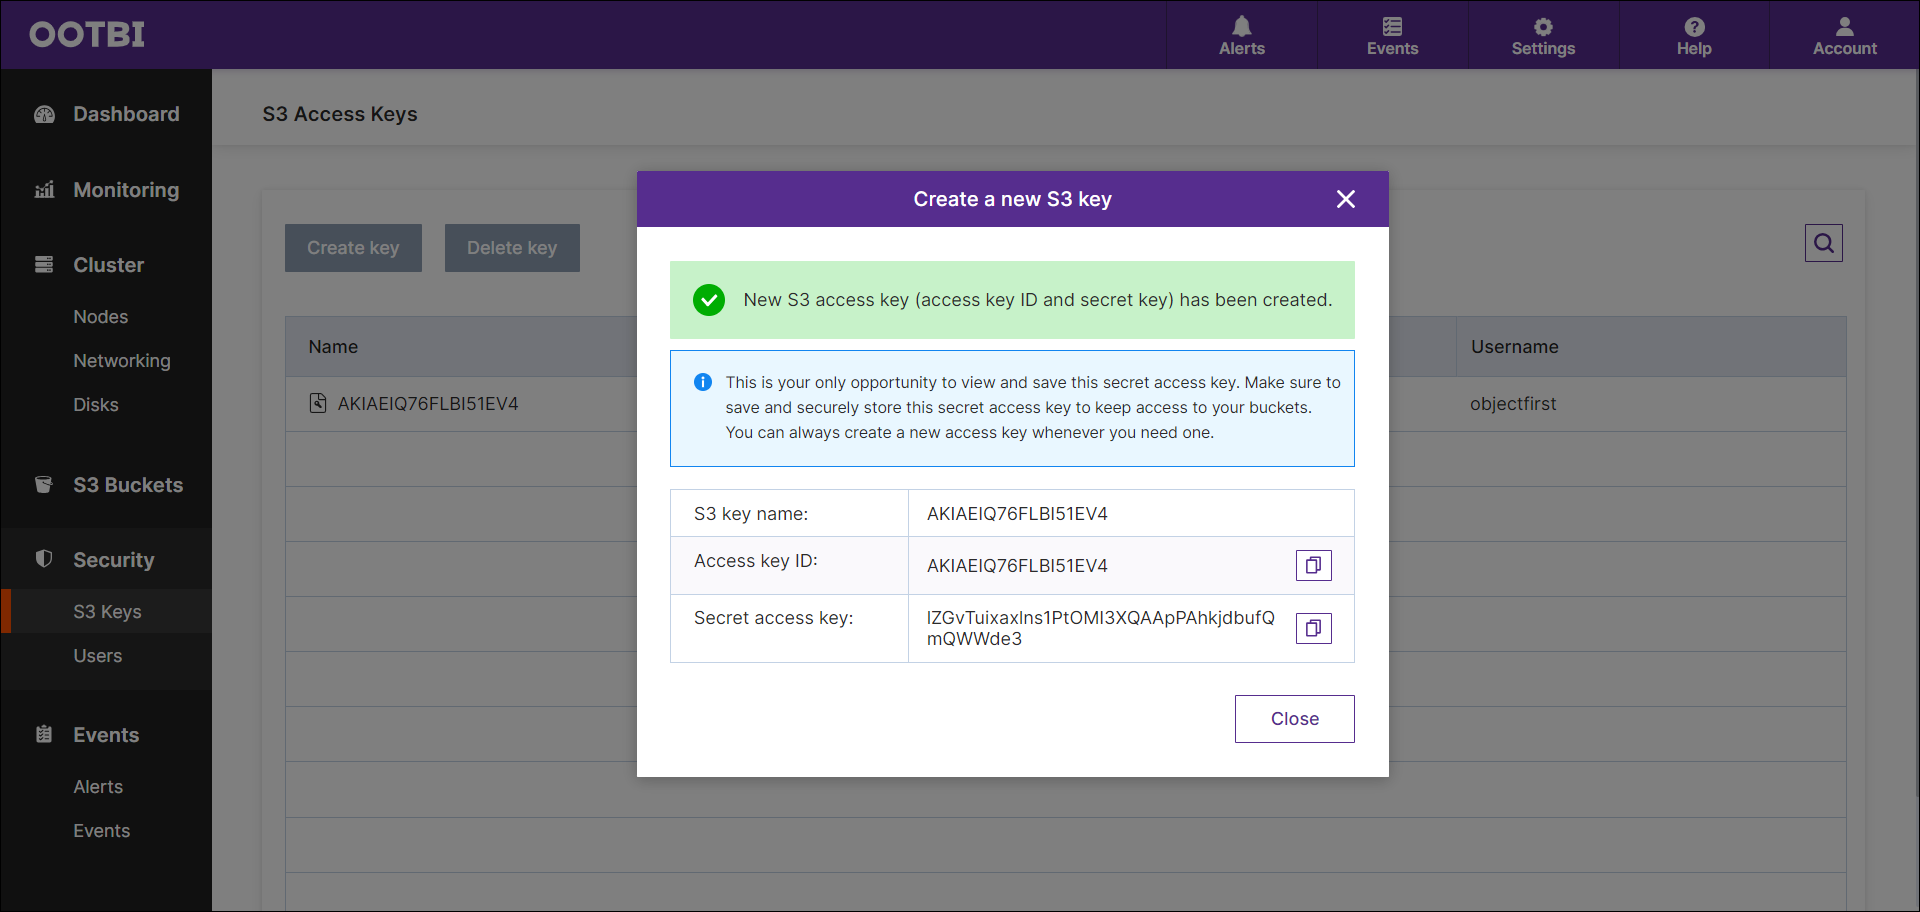Click the green success checkmark icon
1920x912 pixels.
point(709,300)
